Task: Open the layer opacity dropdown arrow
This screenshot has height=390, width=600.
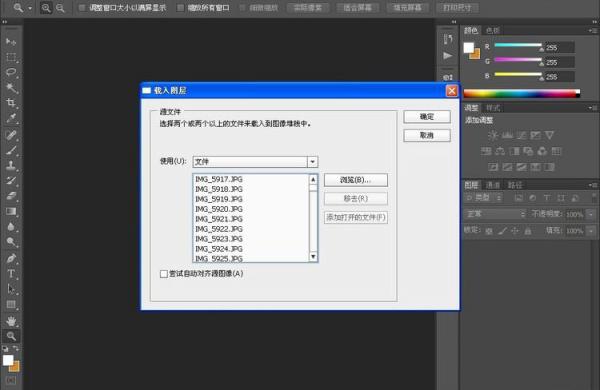Action: click(592, 214)
